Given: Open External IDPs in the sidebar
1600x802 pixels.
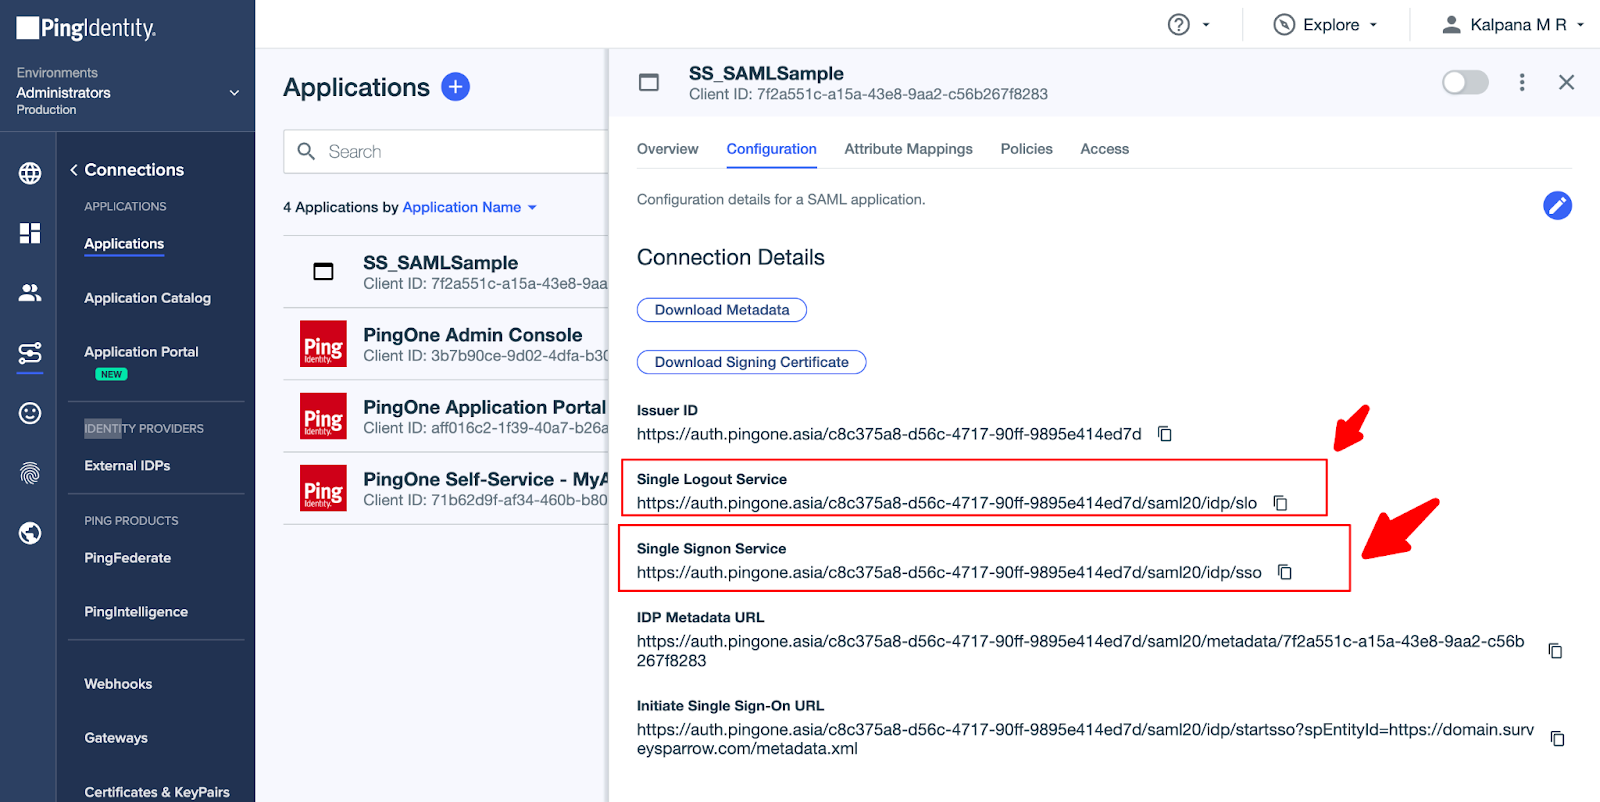Looking at the screenshot, I should 127,466.
